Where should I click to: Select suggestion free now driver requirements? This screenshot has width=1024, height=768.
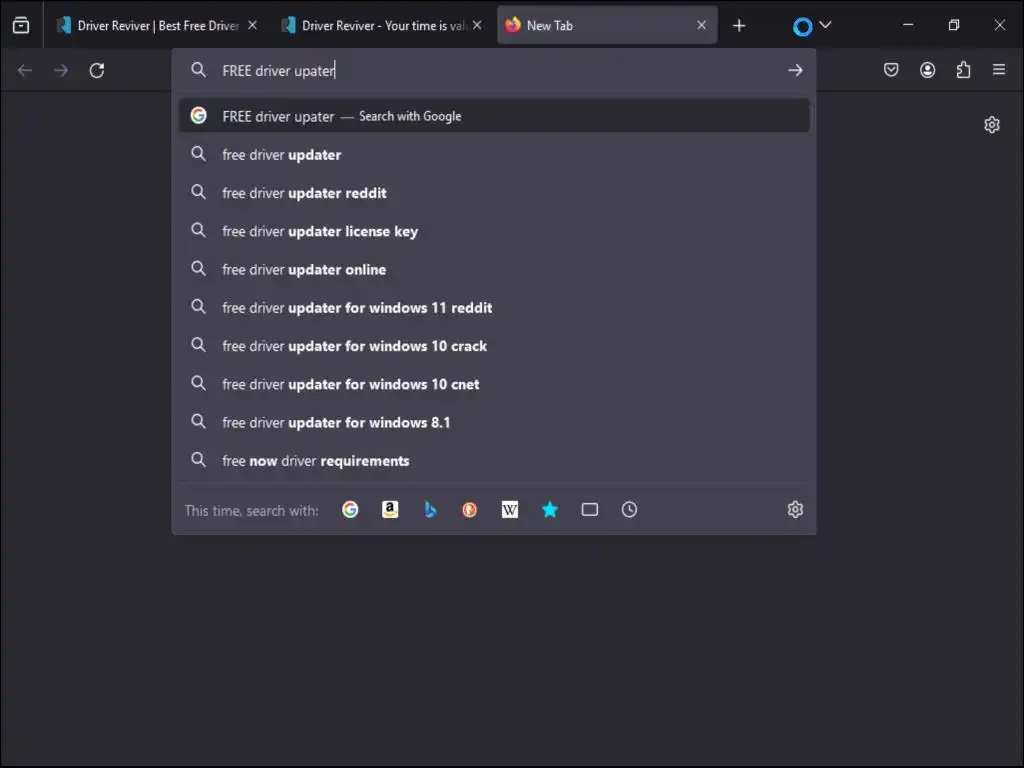pyautogui.click(x=494, y=461)
